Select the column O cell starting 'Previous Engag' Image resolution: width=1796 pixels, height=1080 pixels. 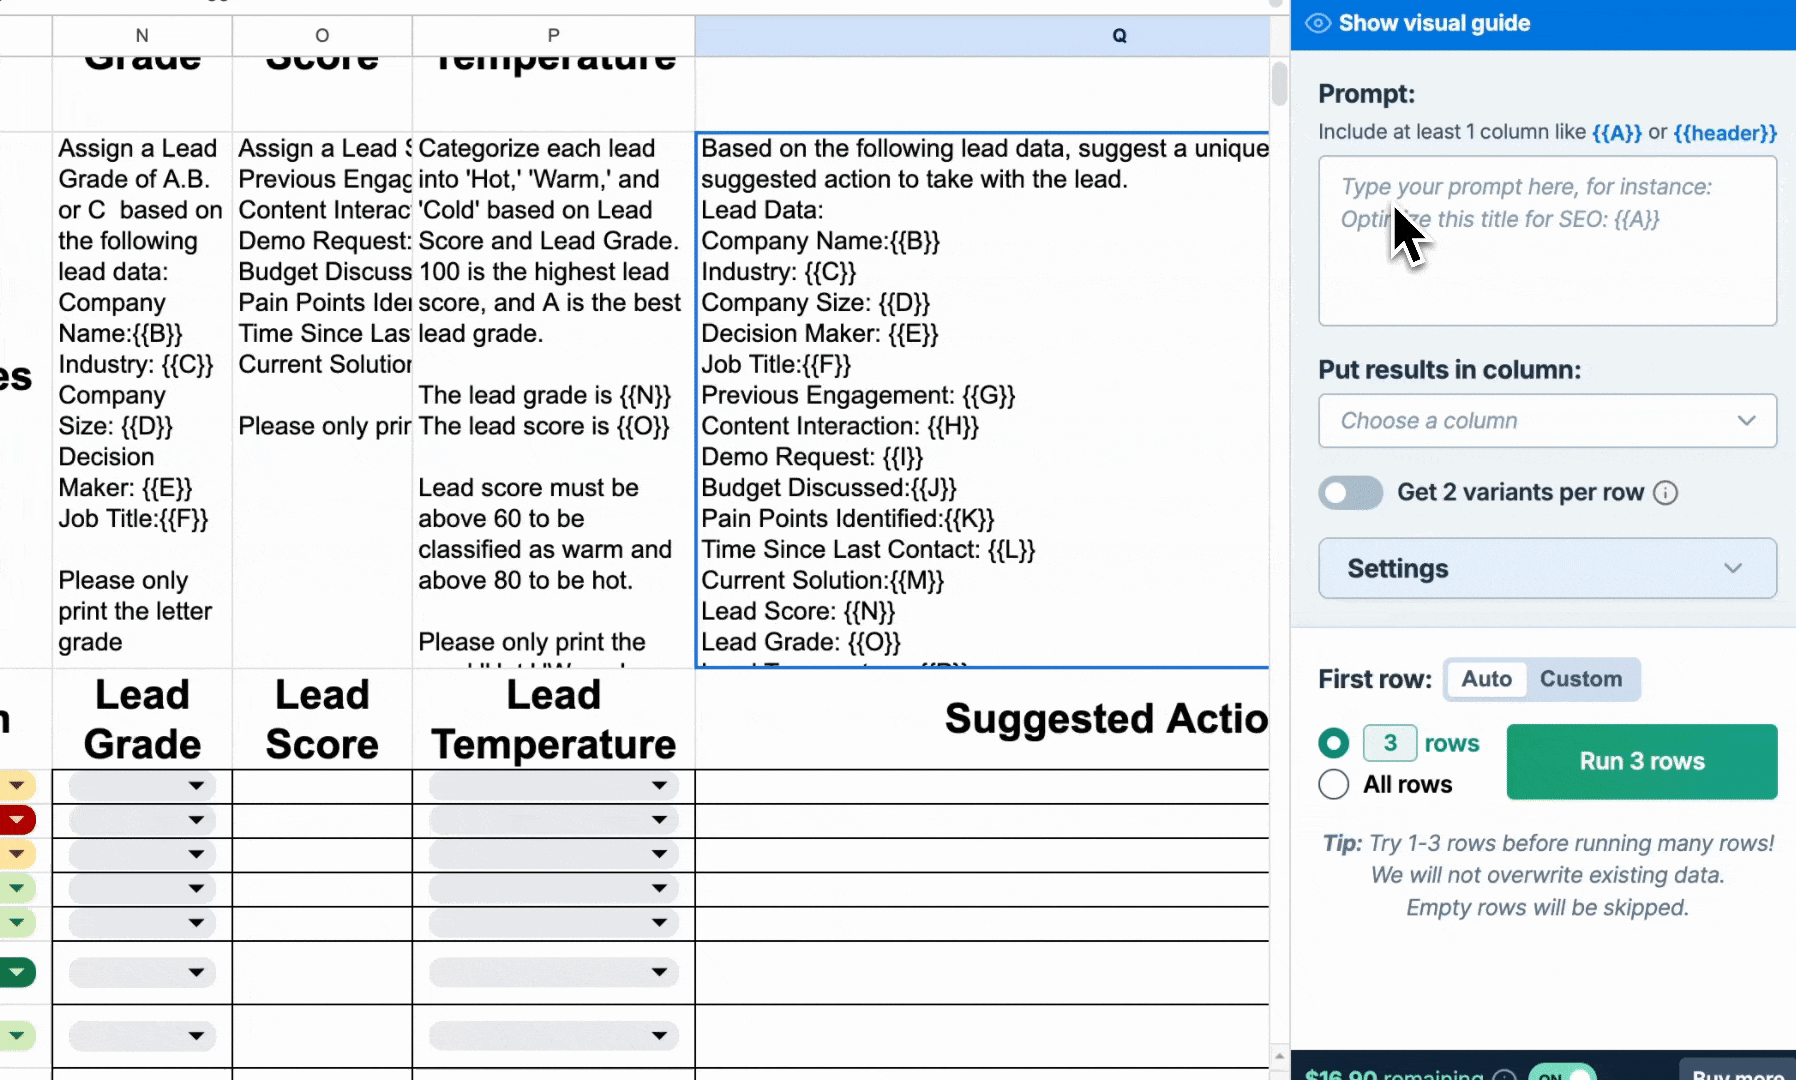(322, 400)
